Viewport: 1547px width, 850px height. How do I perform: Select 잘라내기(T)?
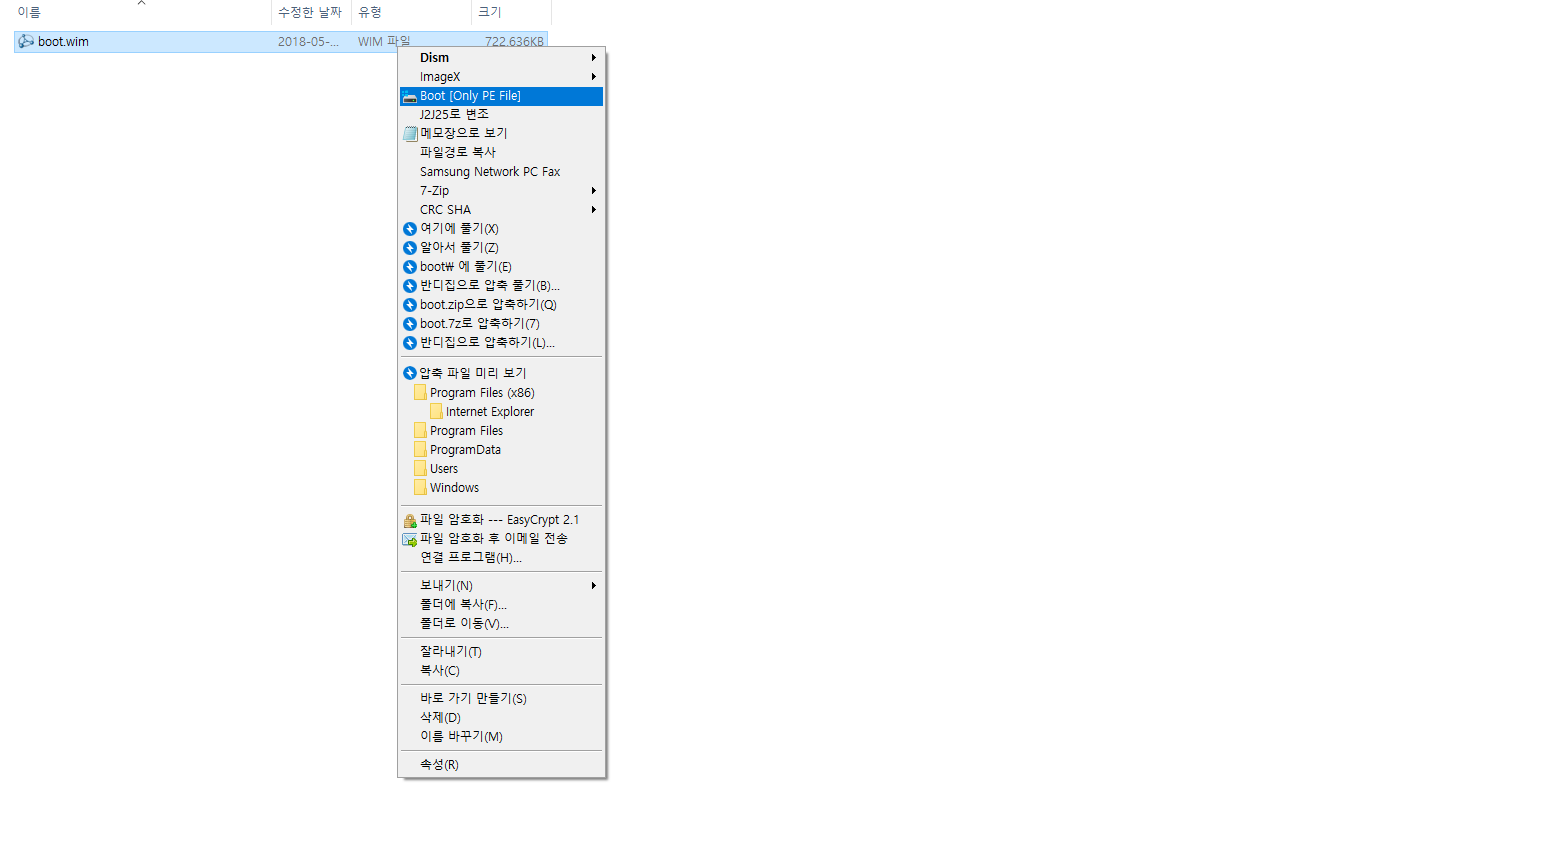click(501, 652)
